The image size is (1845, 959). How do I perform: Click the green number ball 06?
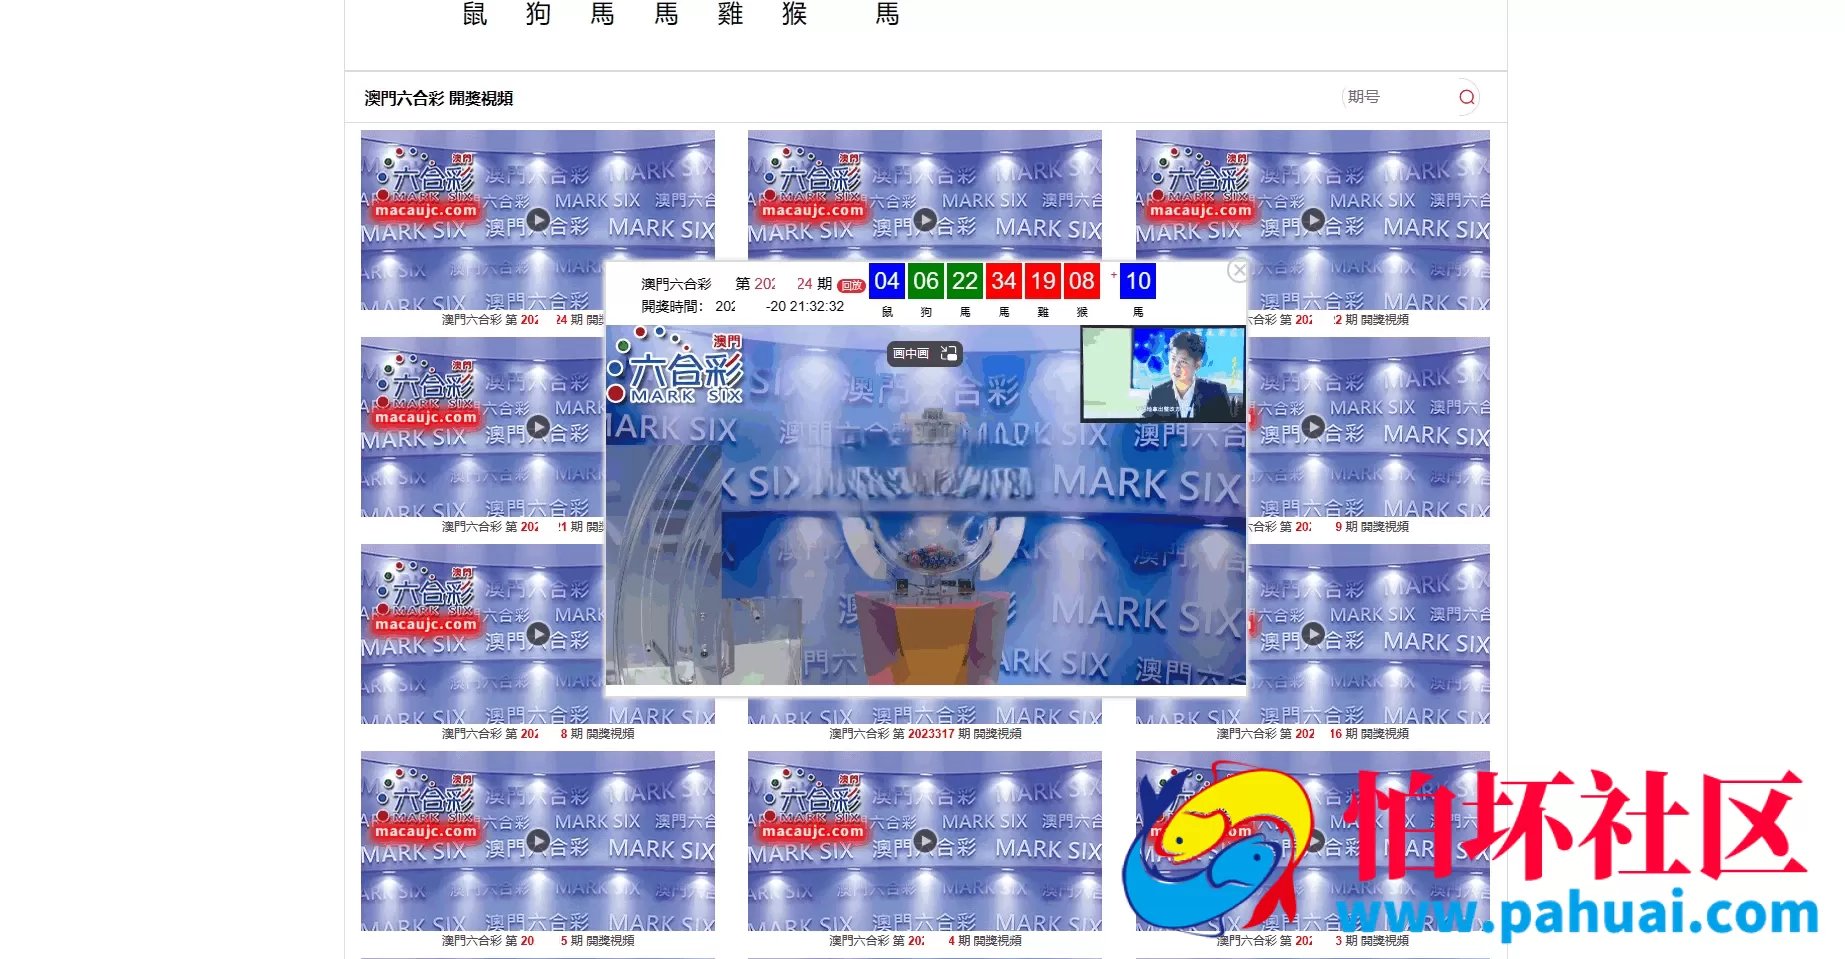(926, 281)
